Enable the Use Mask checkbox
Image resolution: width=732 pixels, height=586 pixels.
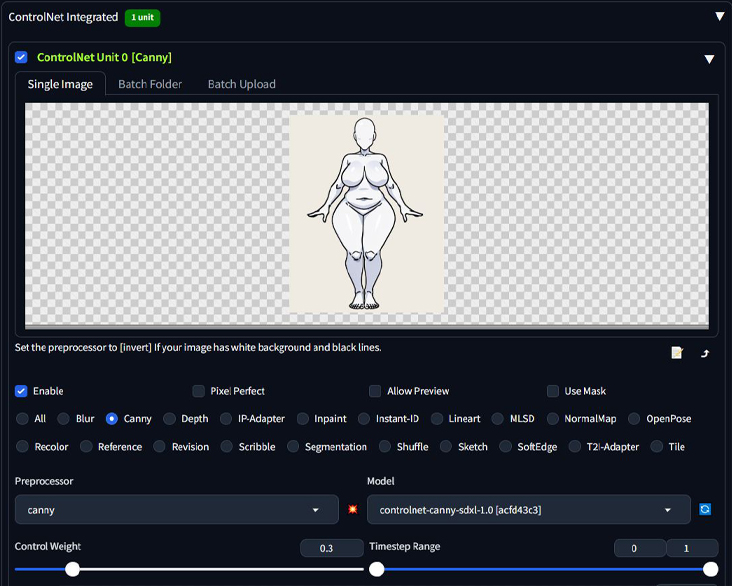(553, 391)
